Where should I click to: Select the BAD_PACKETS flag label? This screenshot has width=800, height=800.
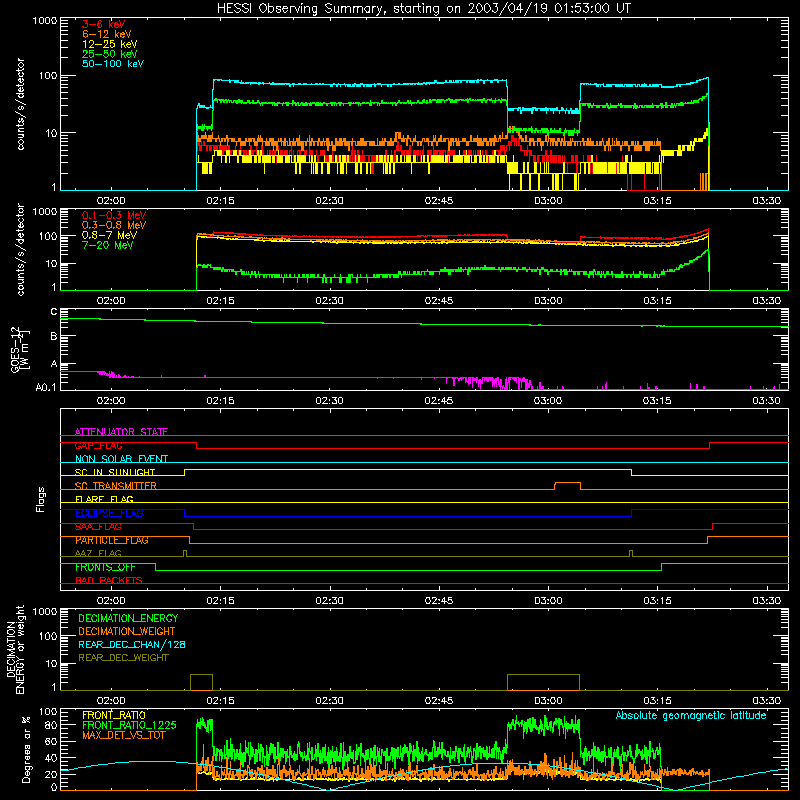(109, 580)
